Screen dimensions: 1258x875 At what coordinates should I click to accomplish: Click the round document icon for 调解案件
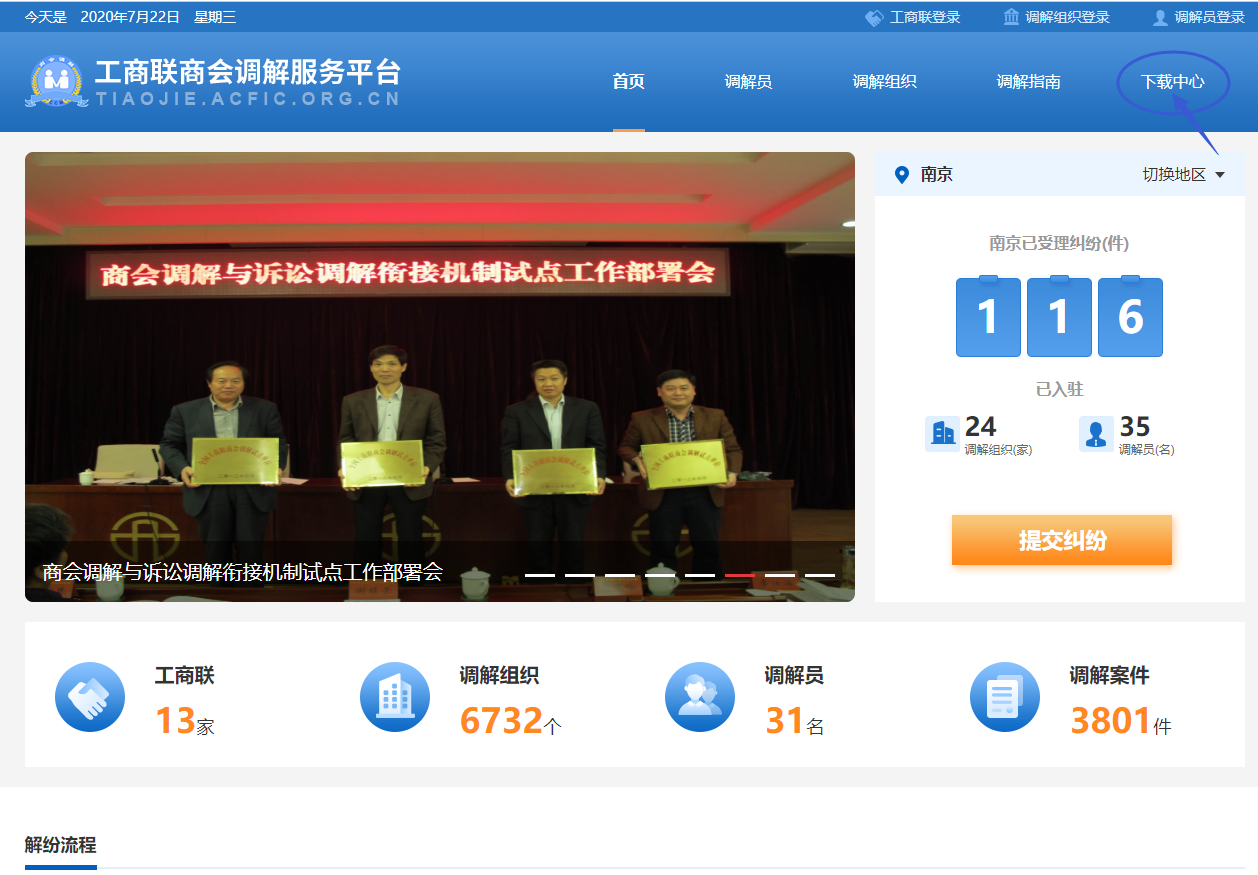pos(1005,697)
